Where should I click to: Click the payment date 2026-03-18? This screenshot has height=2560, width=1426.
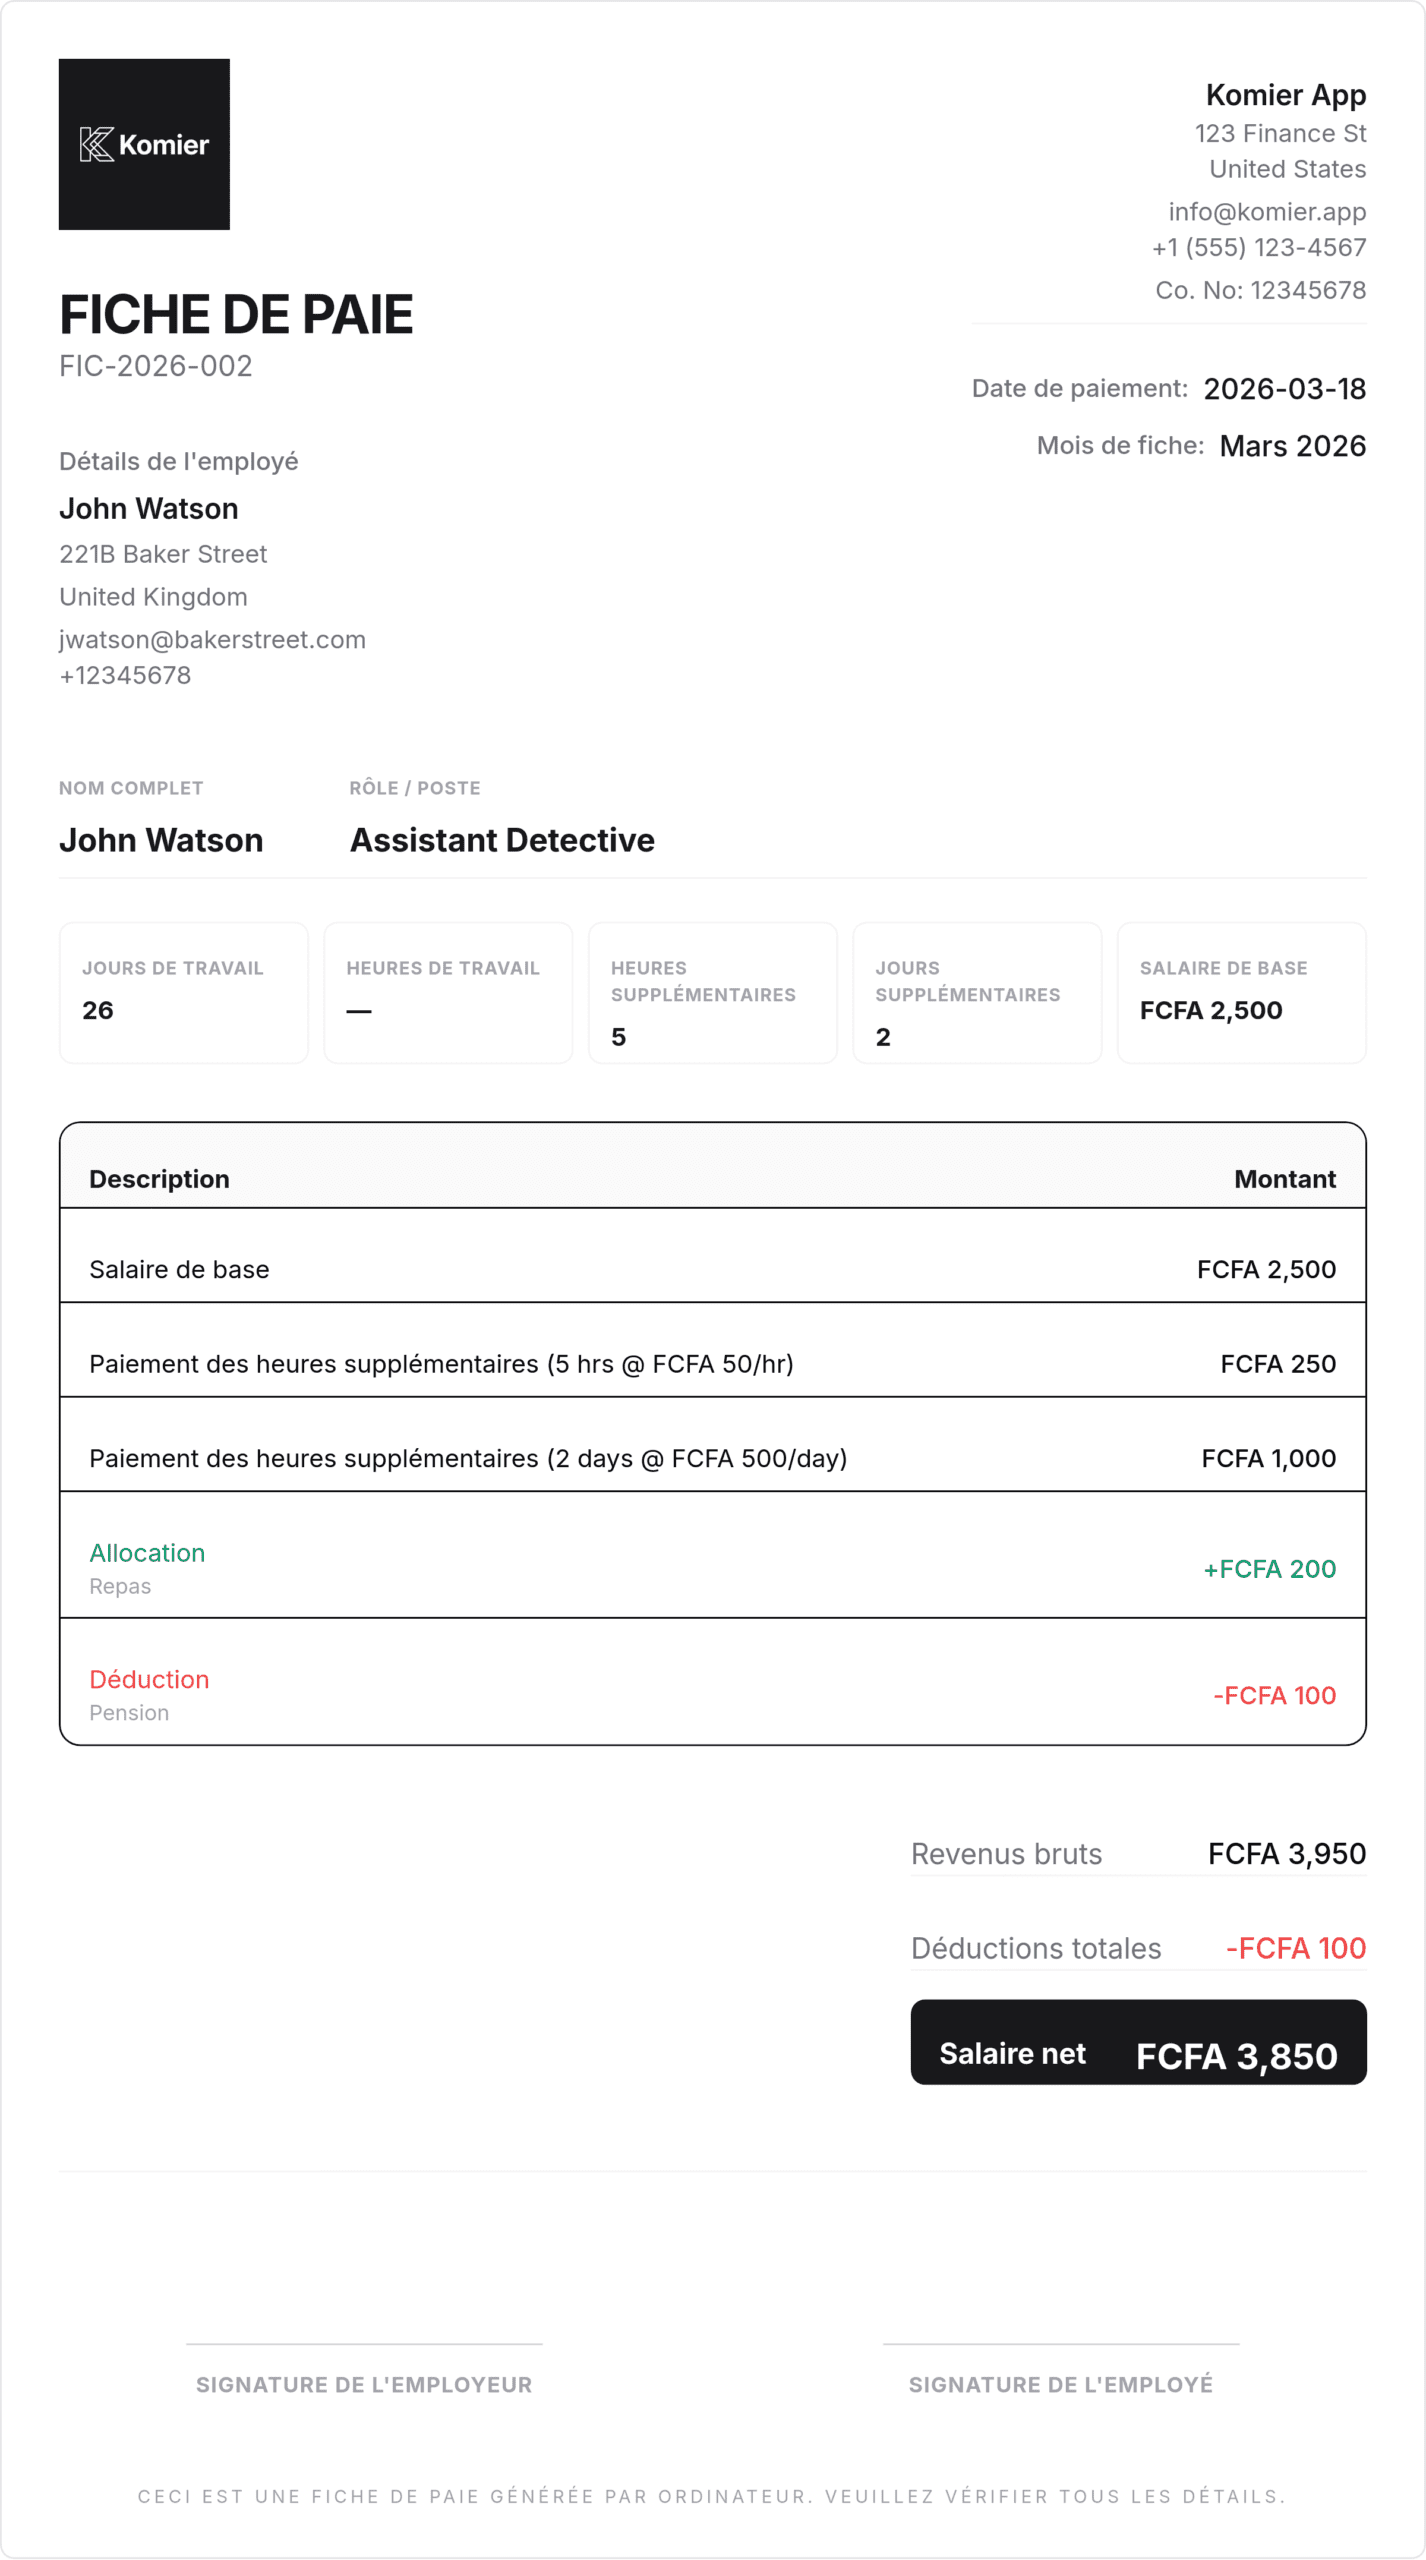(x=1284, y=389)
